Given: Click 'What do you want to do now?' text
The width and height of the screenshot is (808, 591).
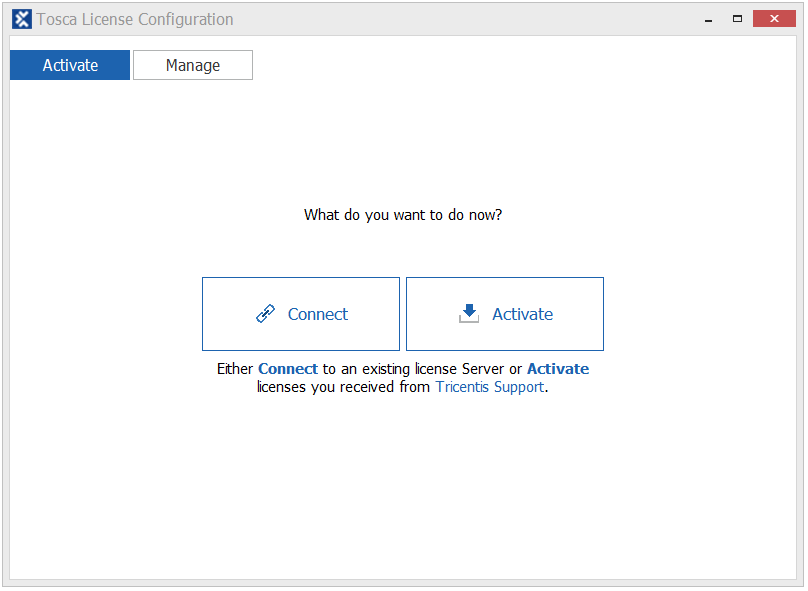Looking at the screenshot, I should 403,215.
